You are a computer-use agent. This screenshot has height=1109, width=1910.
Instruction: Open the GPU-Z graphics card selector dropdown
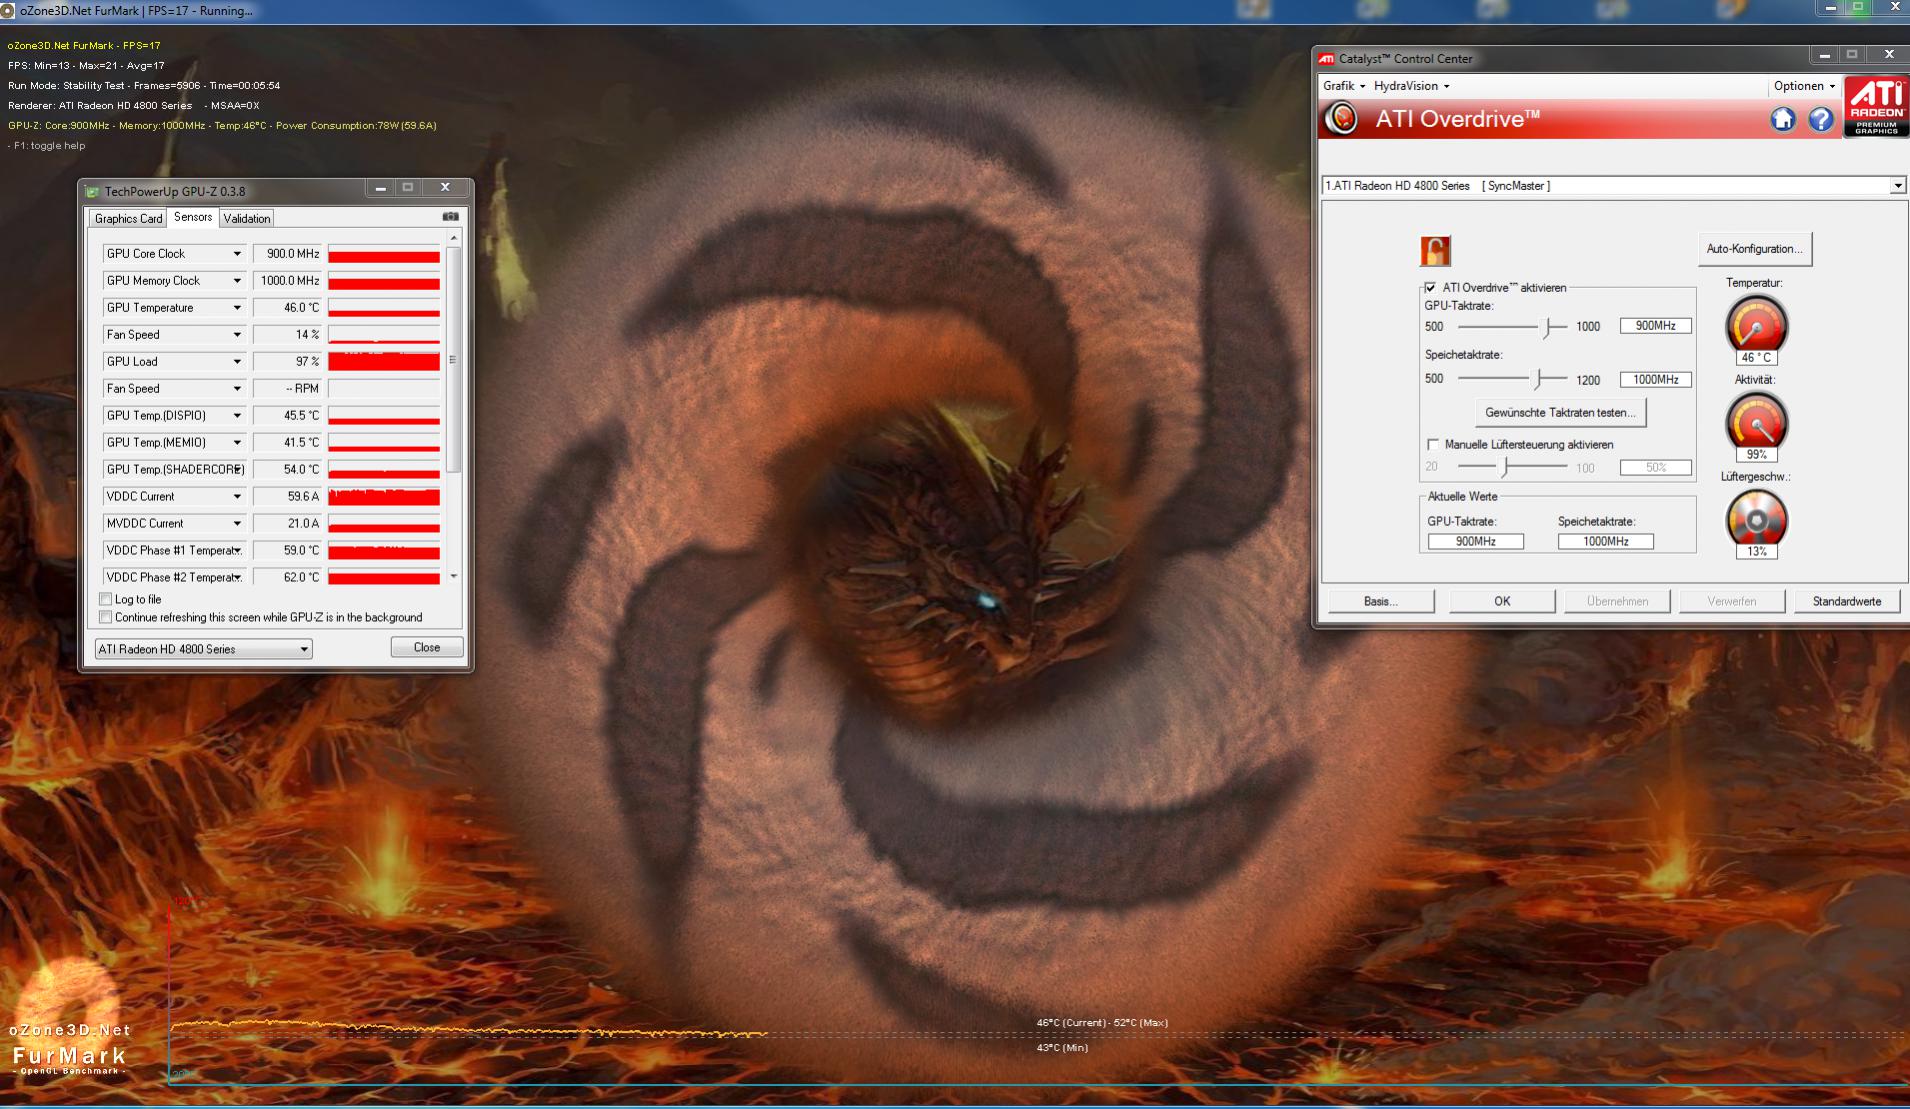click(x=203, y=649)
